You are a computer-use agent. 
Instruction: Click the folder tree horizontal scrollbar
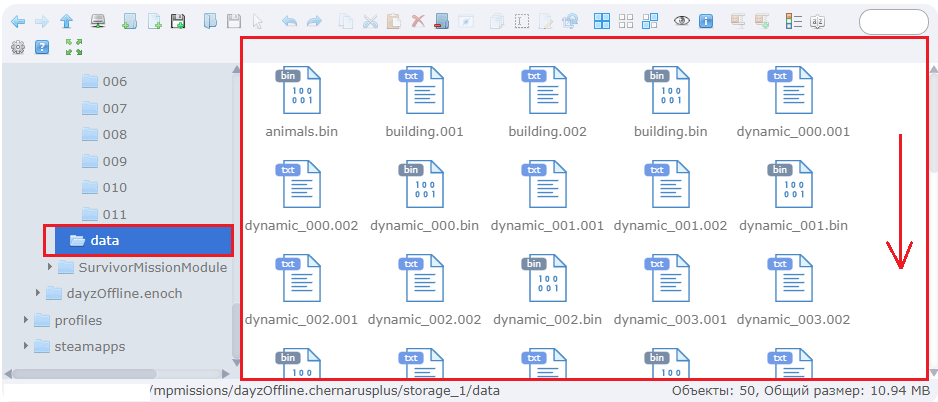point(84,373)
